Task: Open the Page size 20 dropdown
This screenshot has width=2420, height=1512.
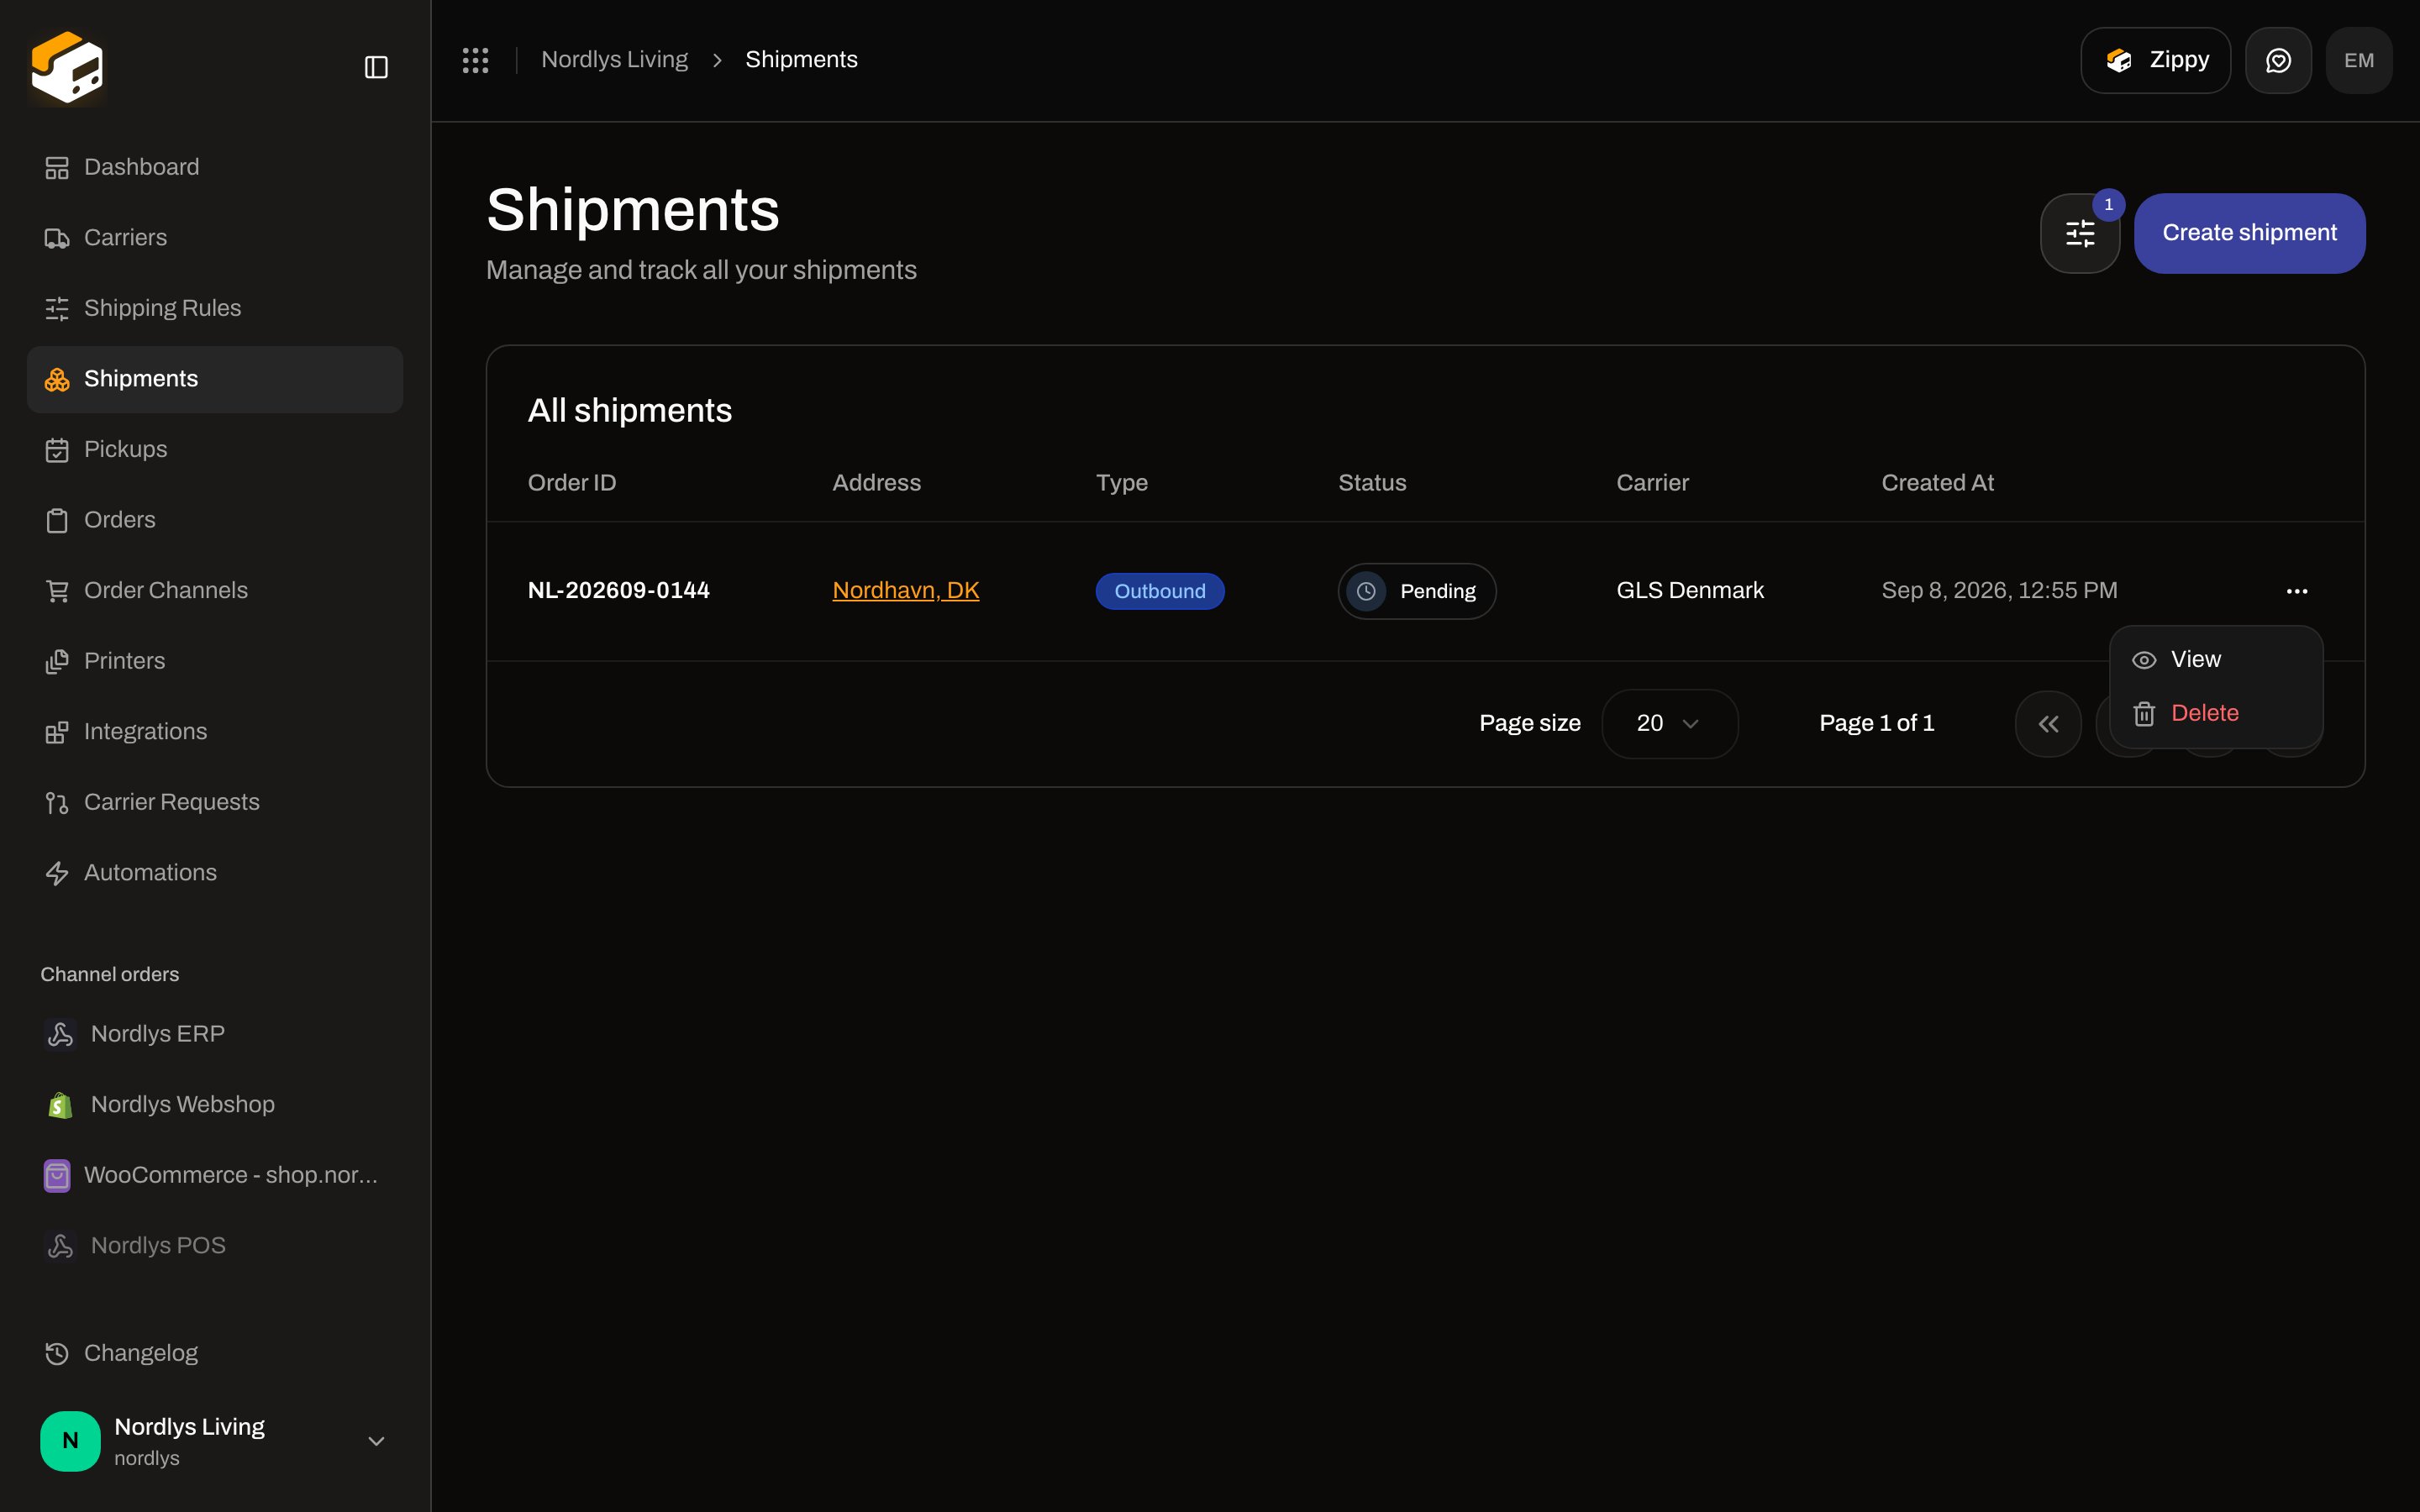Action: pos(1669,723)
